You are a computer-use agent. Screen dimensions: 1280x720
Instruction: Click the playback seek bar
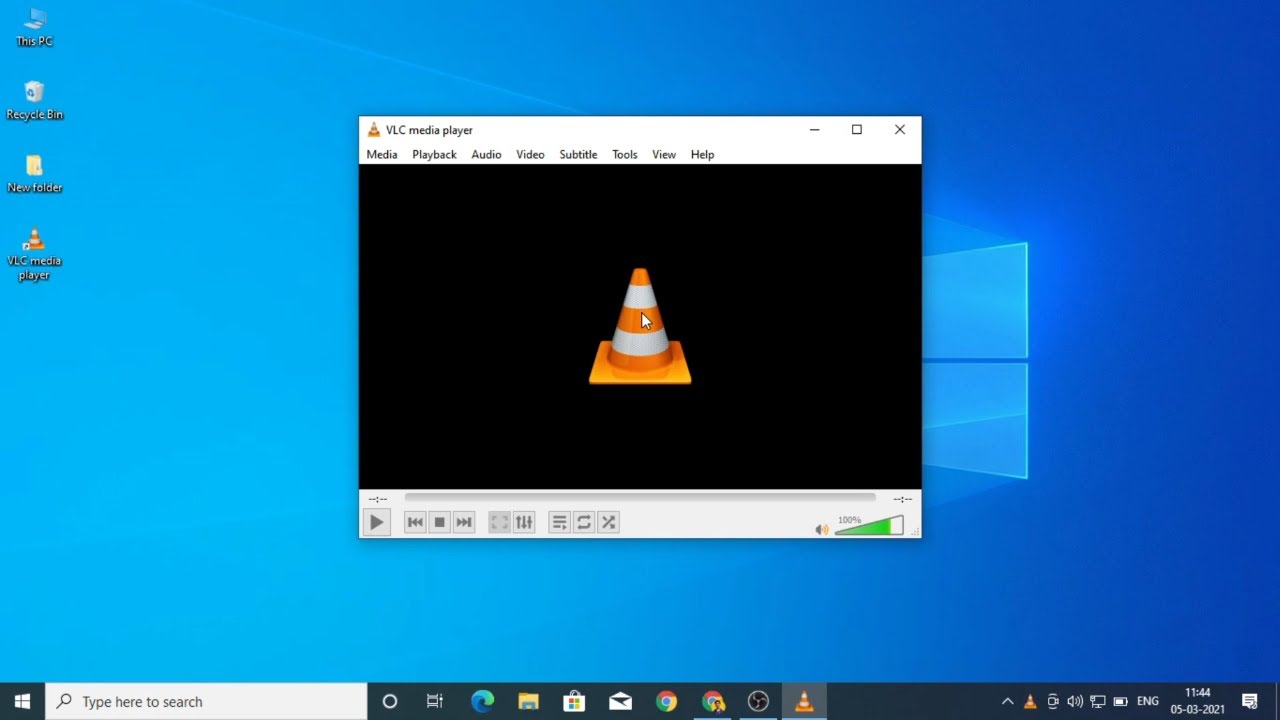click(x=640, y=497)
